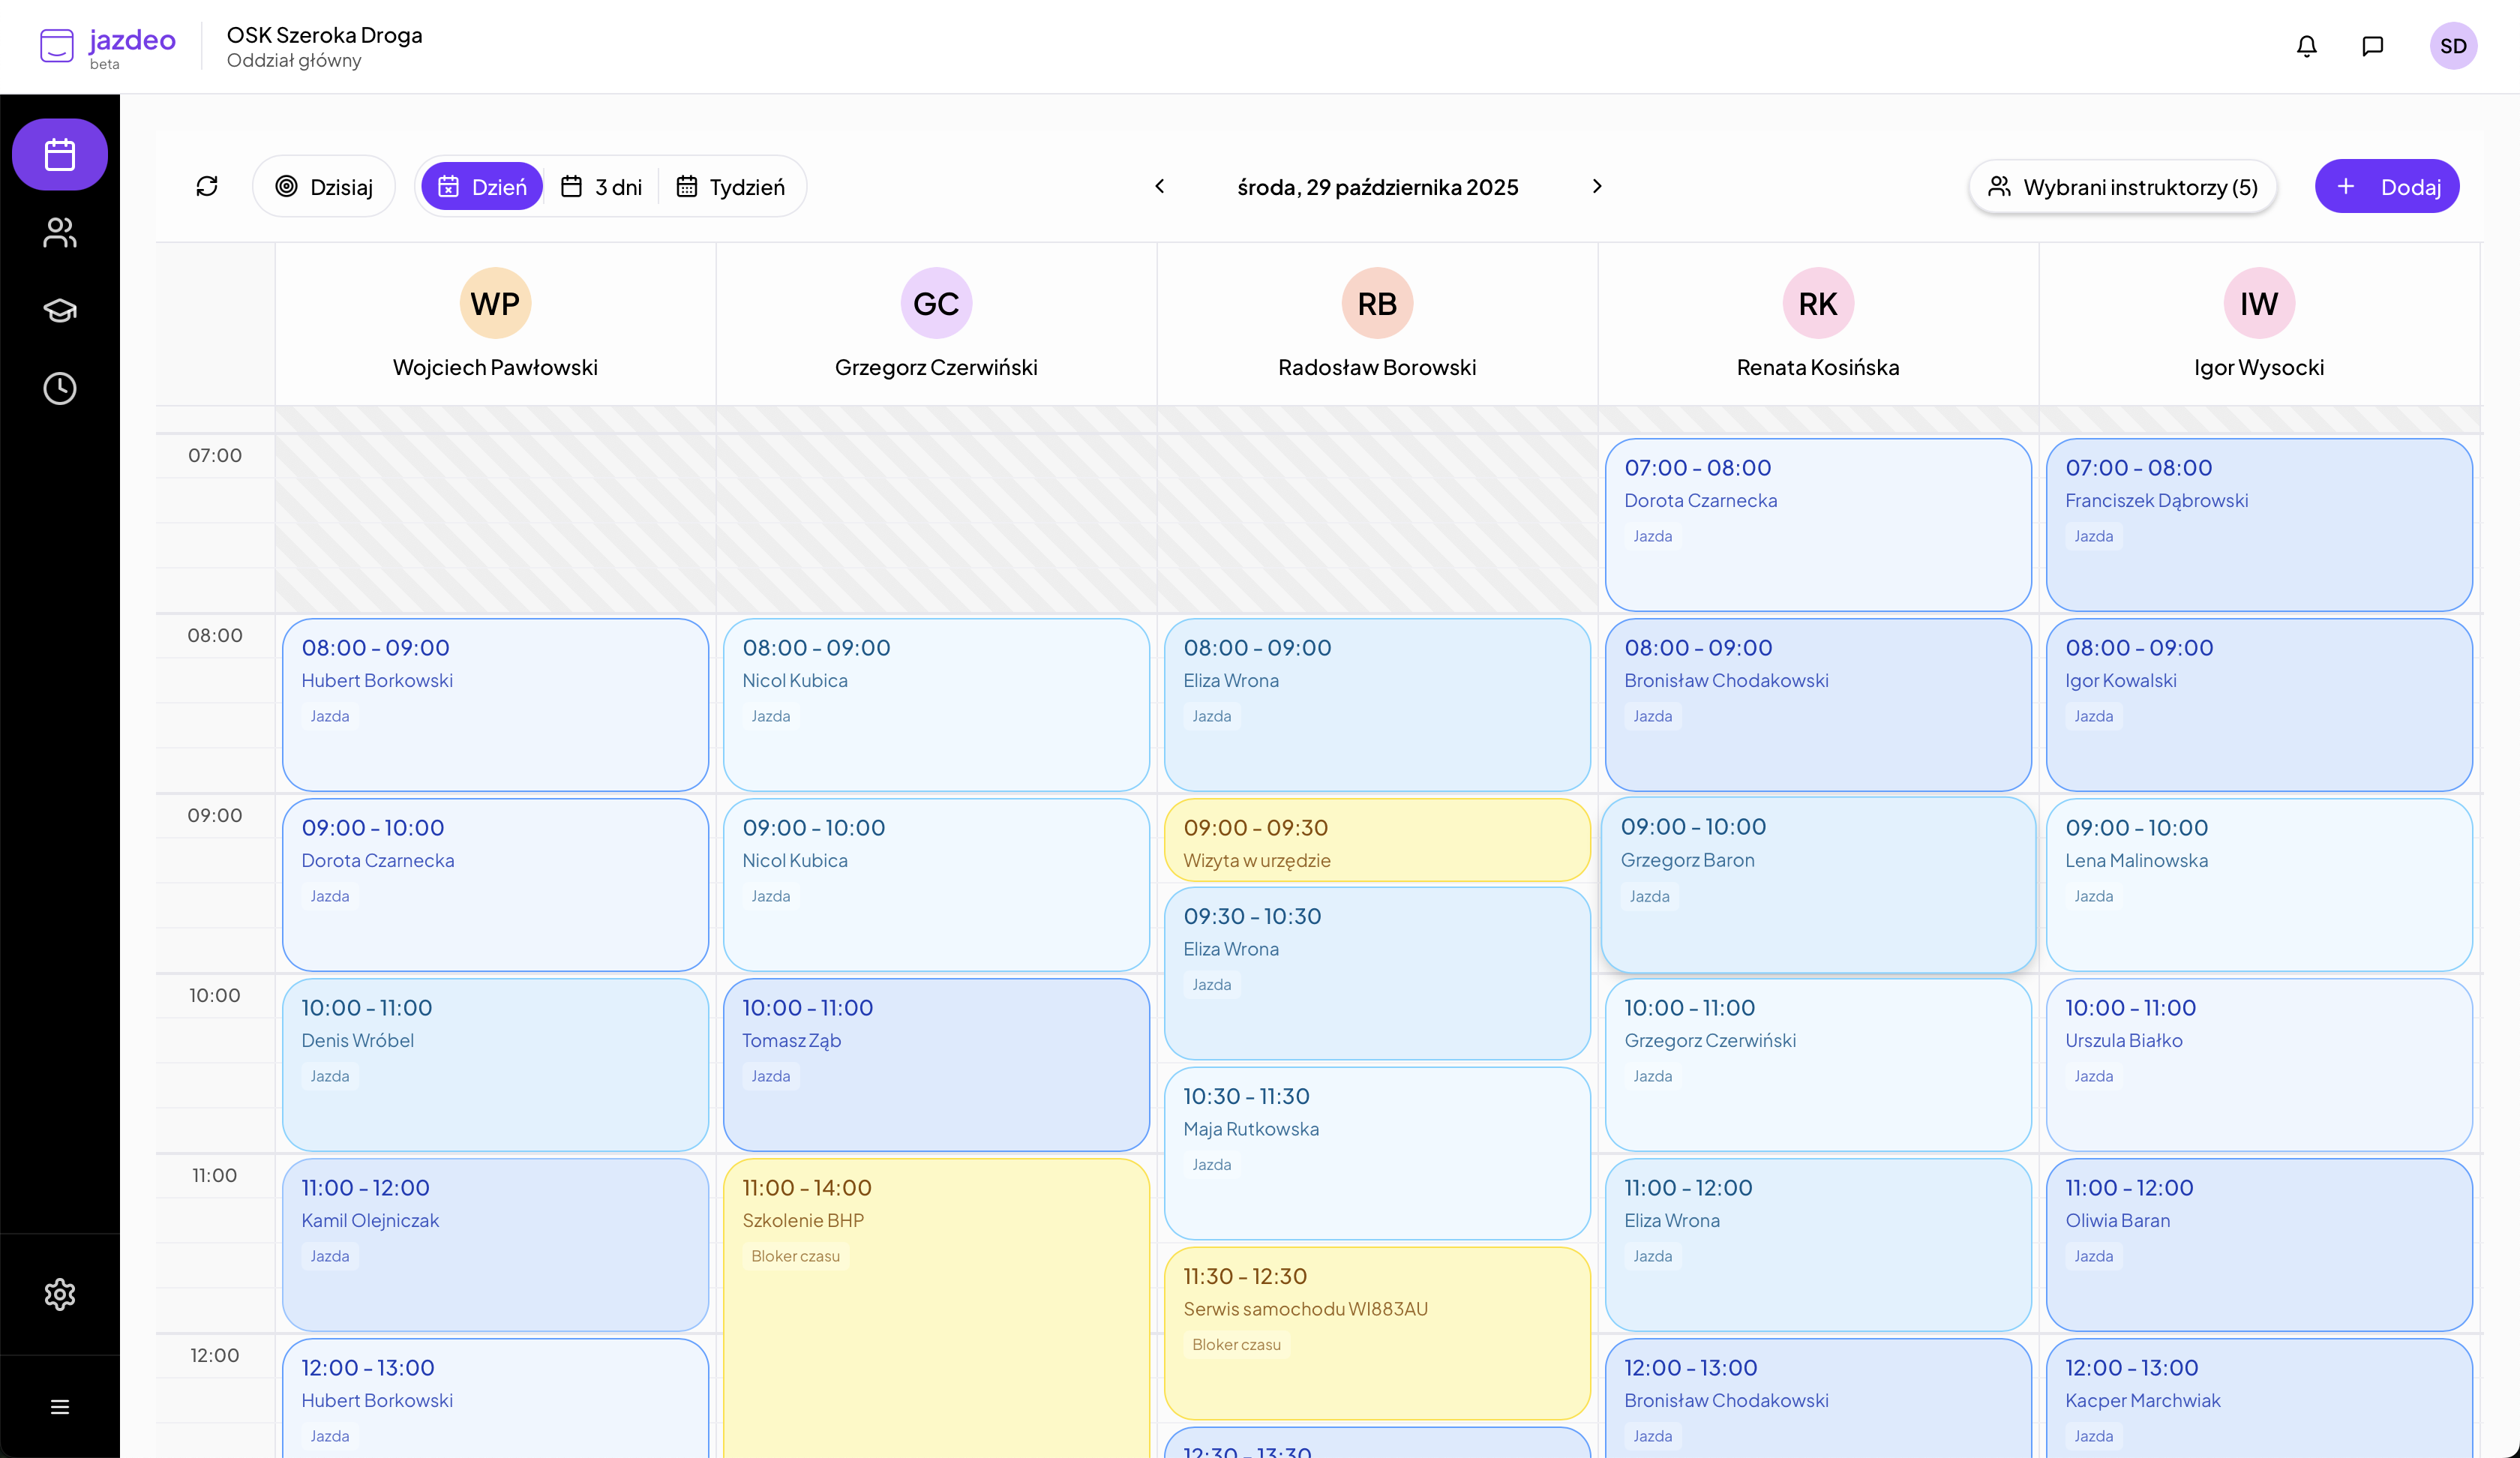Switch to Tydzień view

tap(731, 187)
